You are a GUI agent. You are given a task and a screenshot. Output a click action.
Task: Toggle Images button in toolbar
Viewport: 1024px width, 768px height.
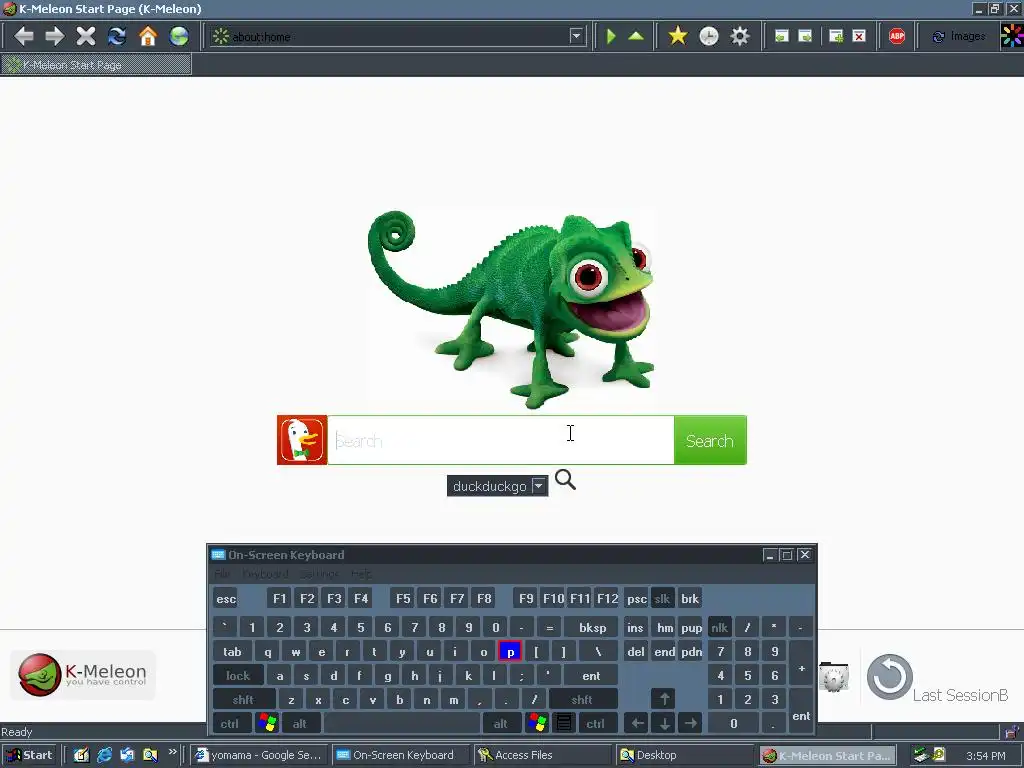click(959, 37)
